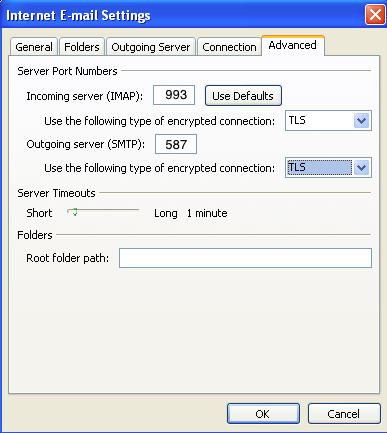387x433 pixels.
Task: Click the Incoming server (IMAP) port field
Action: point(174,95)
